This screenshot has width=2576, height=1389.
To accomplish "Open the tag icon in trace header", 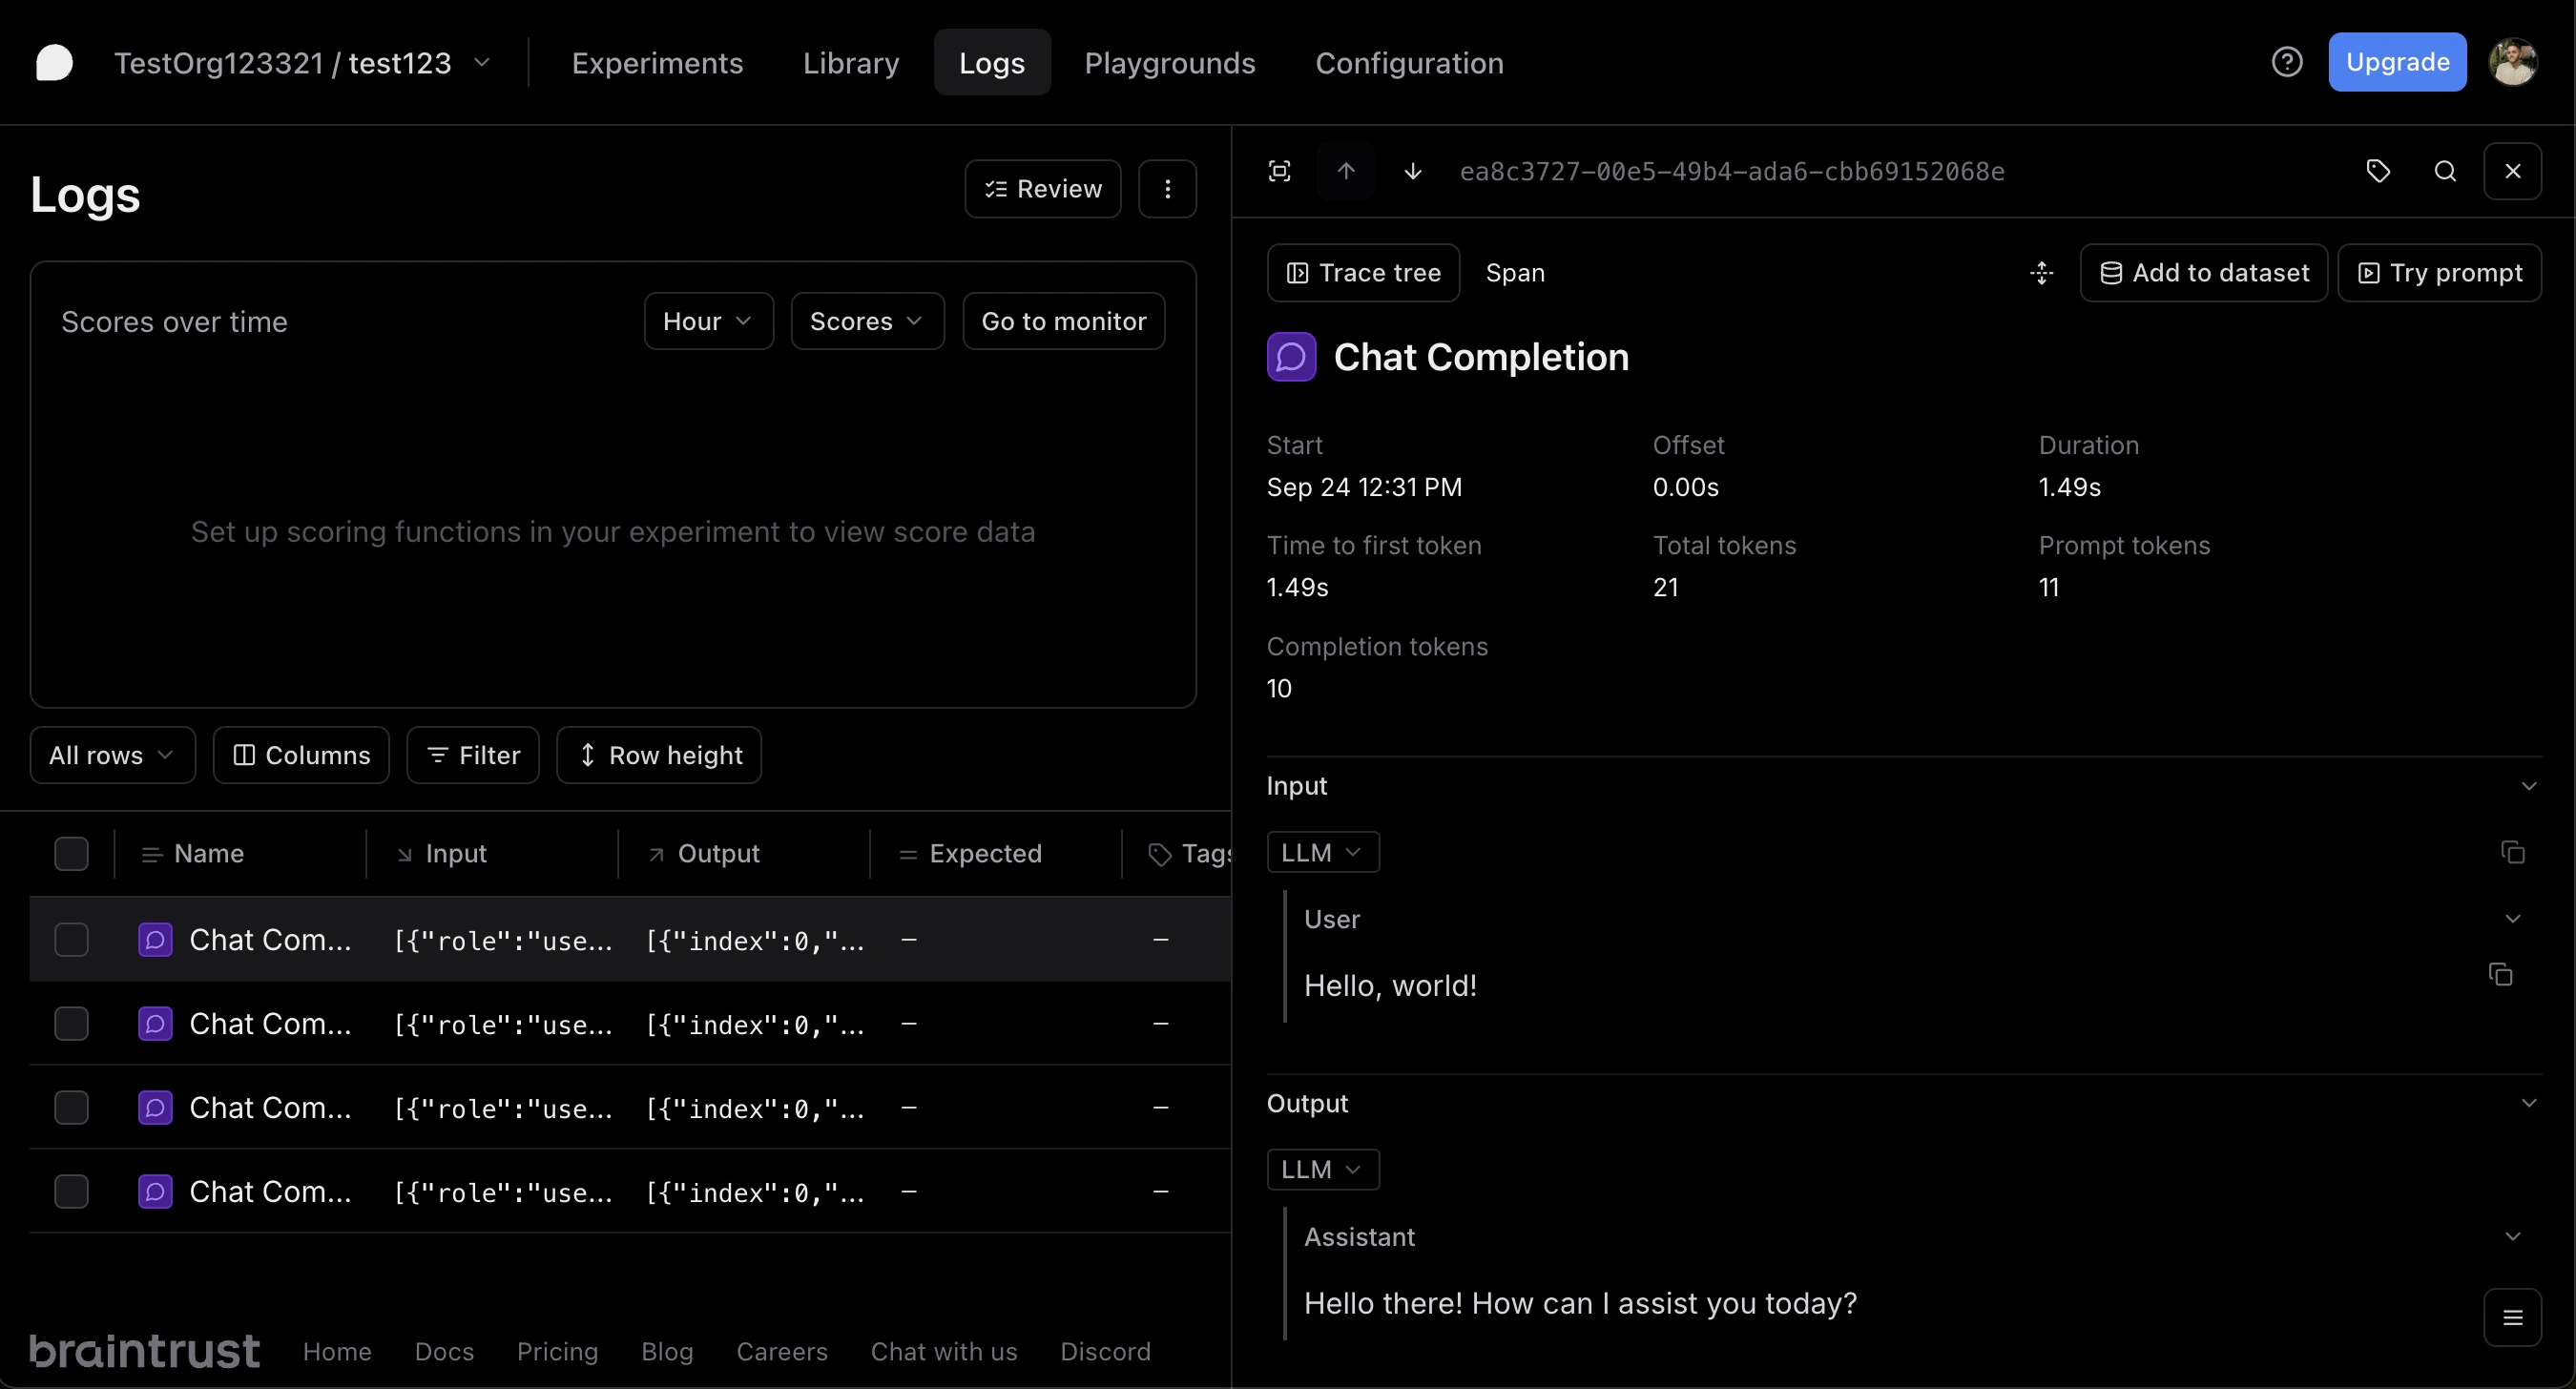I will [x=2378, y=171].
